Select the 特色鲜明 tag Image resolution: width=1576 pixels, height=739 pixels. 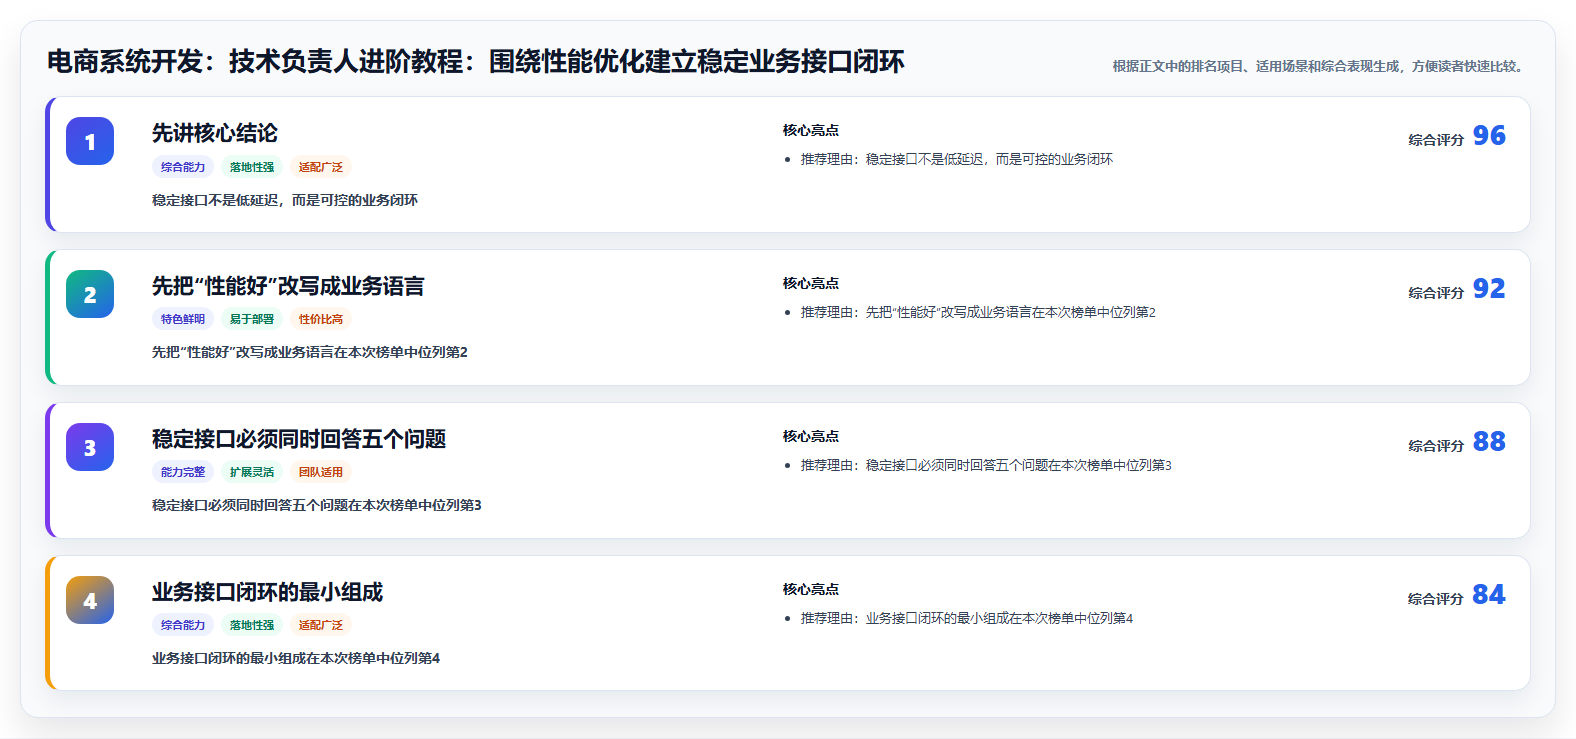[183, 319]
